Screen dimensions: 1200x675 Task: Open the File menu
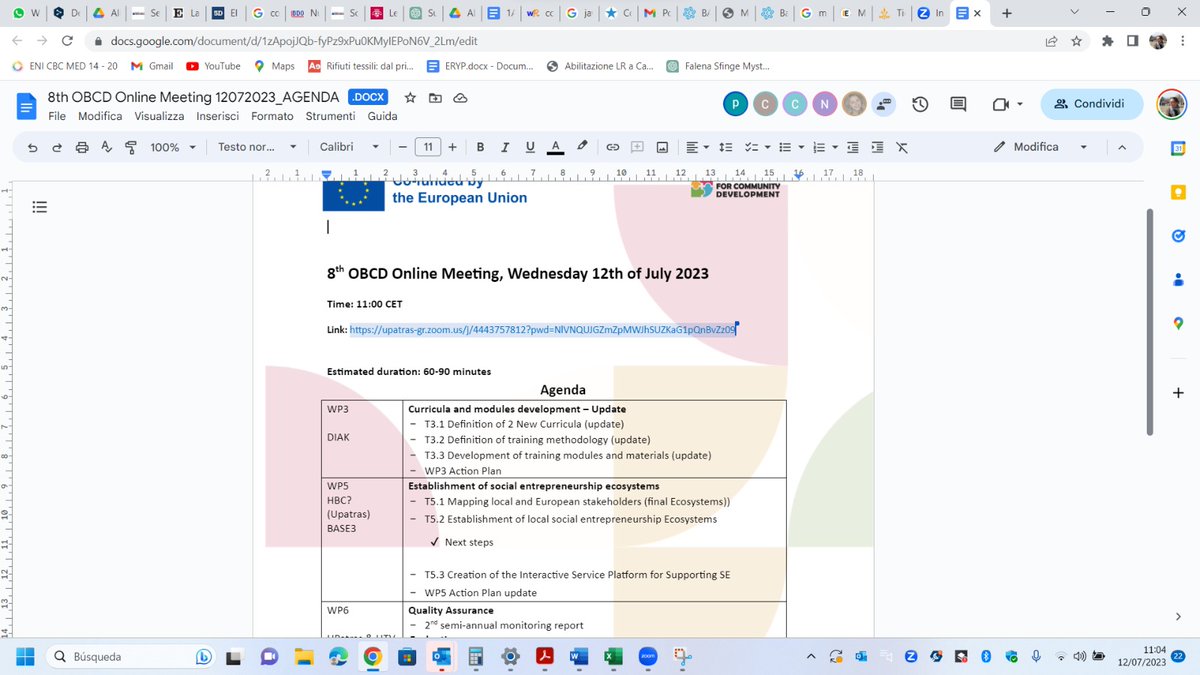(58, 116)
